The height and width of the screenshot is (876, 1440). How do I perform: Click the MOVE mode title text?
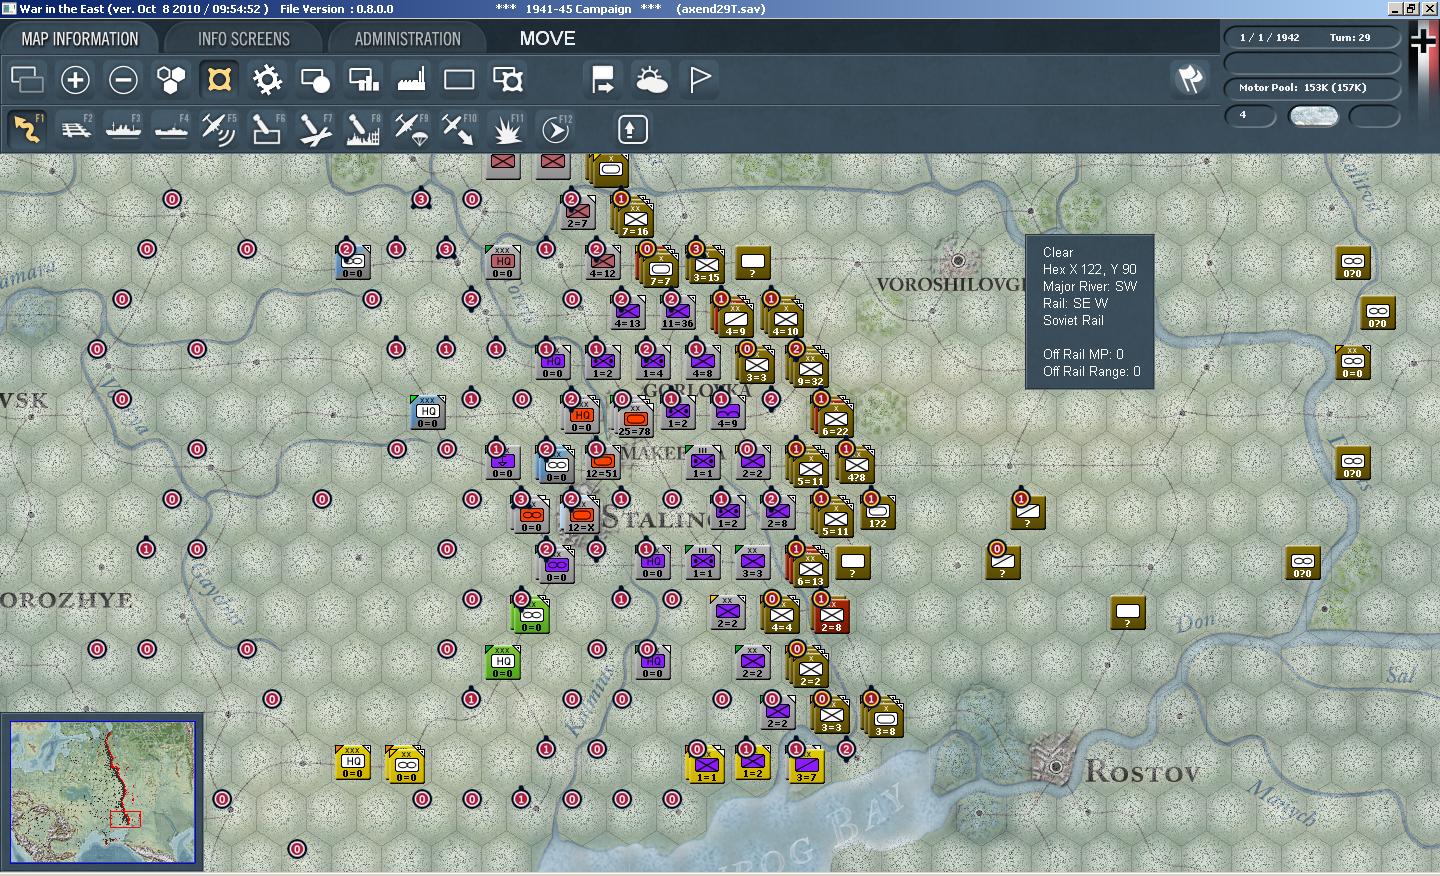tap(547, 39)
